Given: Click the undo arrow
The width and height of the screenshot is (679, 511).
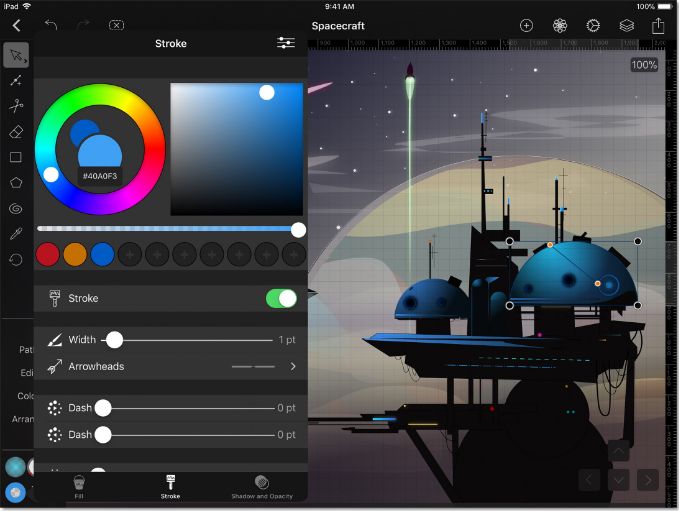Looking at the screenshot, I should (x=51, y=25).
